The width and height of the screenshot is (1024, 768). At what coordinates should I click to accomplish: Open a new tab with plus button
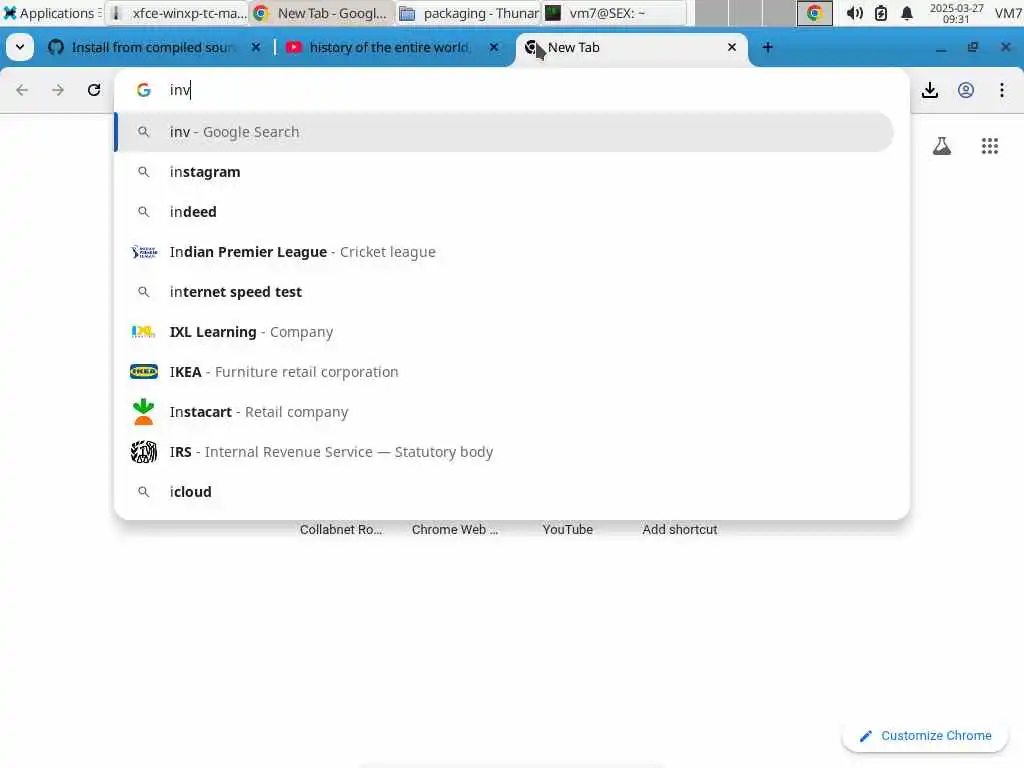(767, 48)
